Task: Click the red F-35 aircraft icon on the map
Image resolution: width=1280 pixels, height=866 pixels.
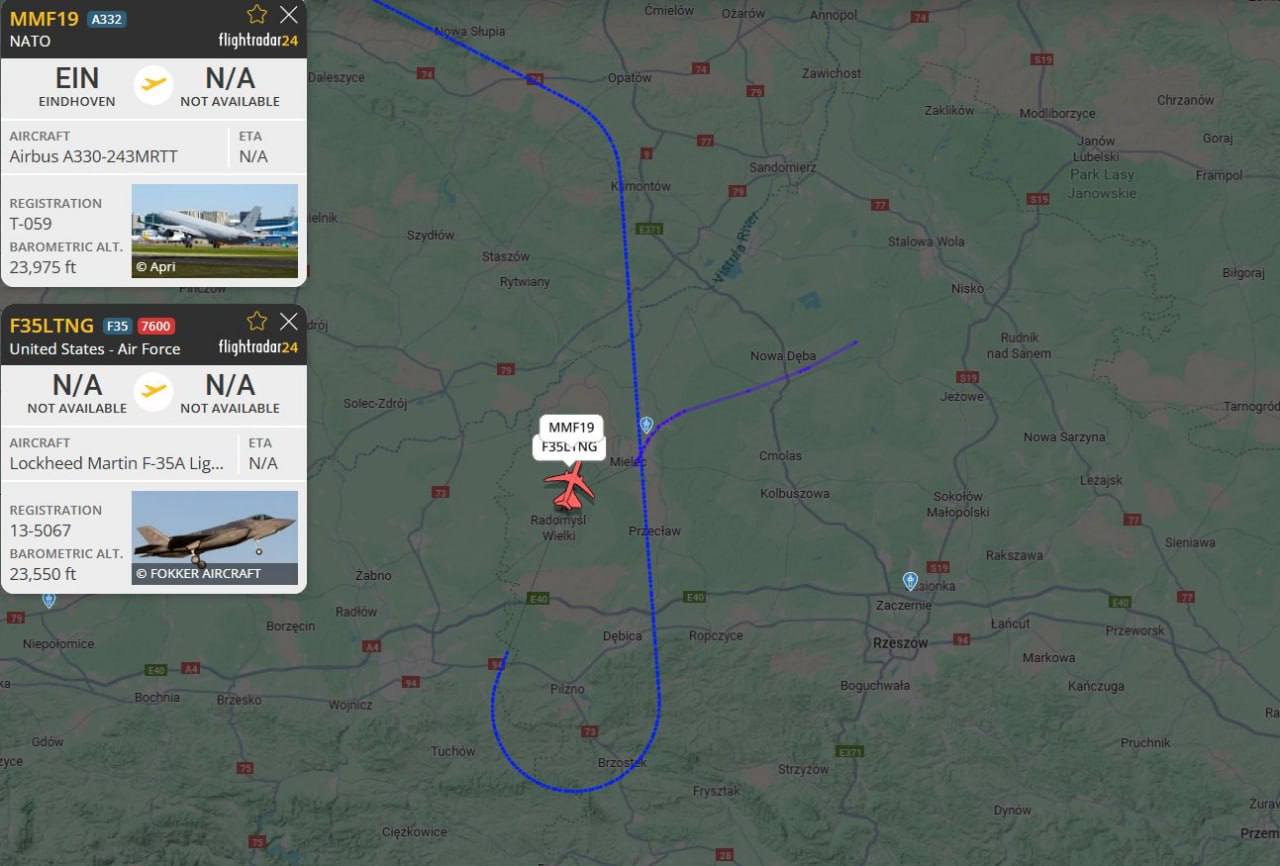Action: pos(569,485)
